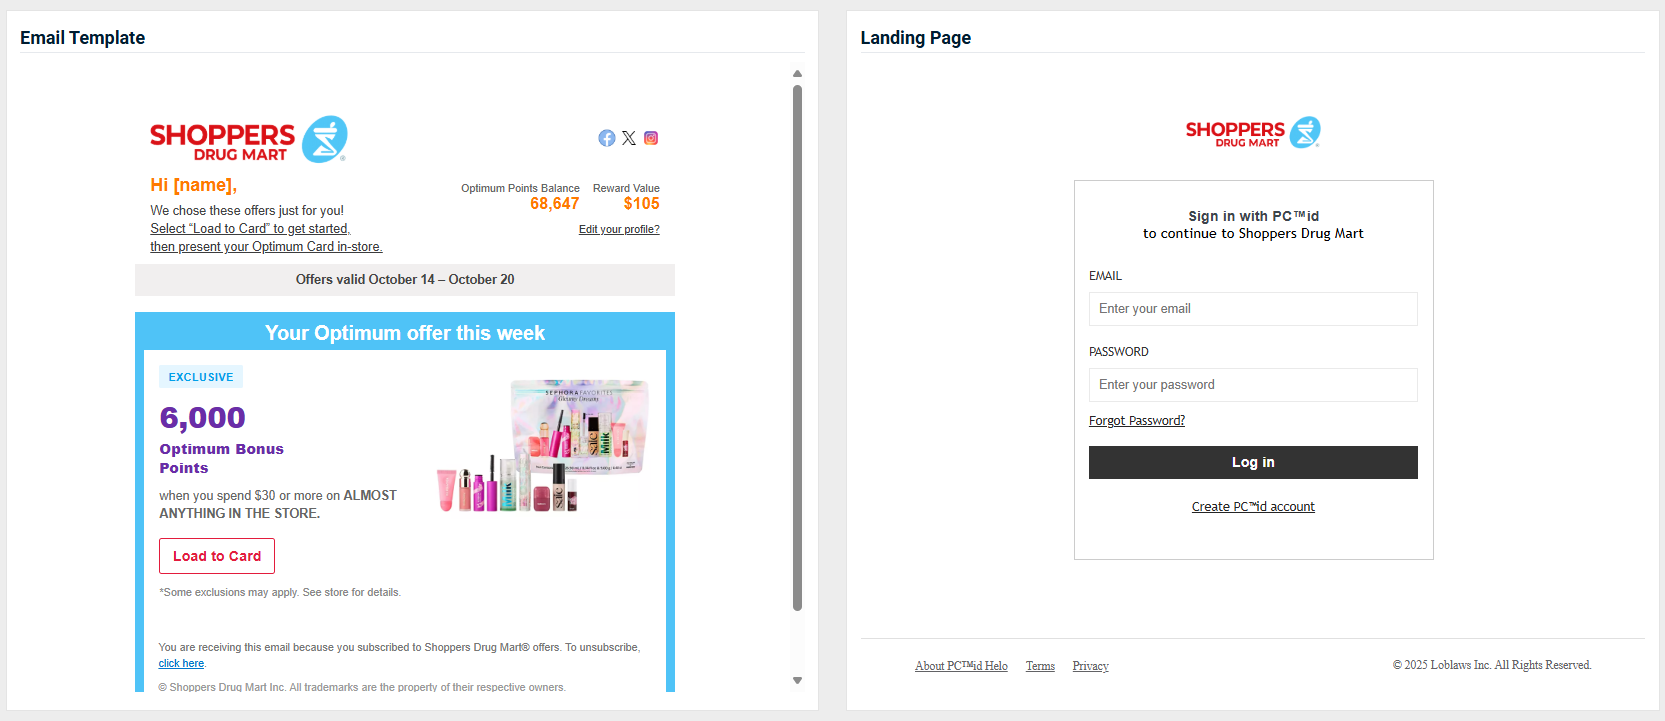Open the Instagram icon in email header
This screenshot has height=721, width=1665.
651,138
